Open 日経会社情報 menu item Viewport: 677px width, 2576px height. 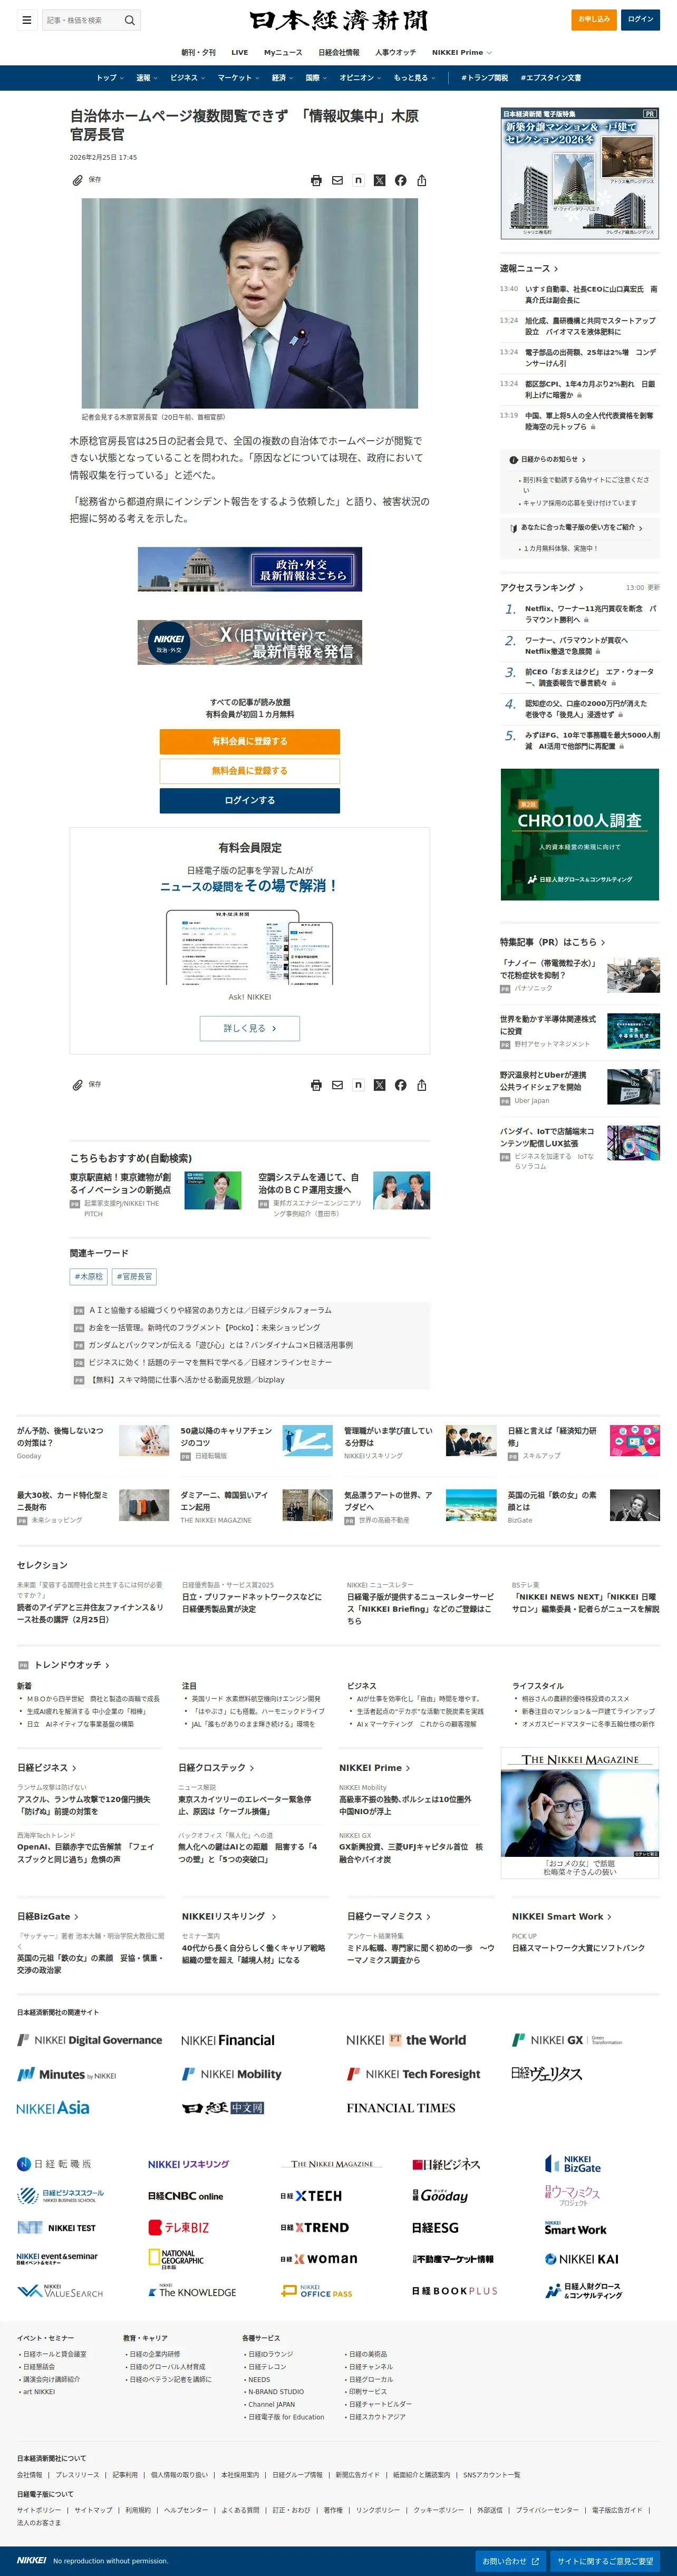point(339,52)
